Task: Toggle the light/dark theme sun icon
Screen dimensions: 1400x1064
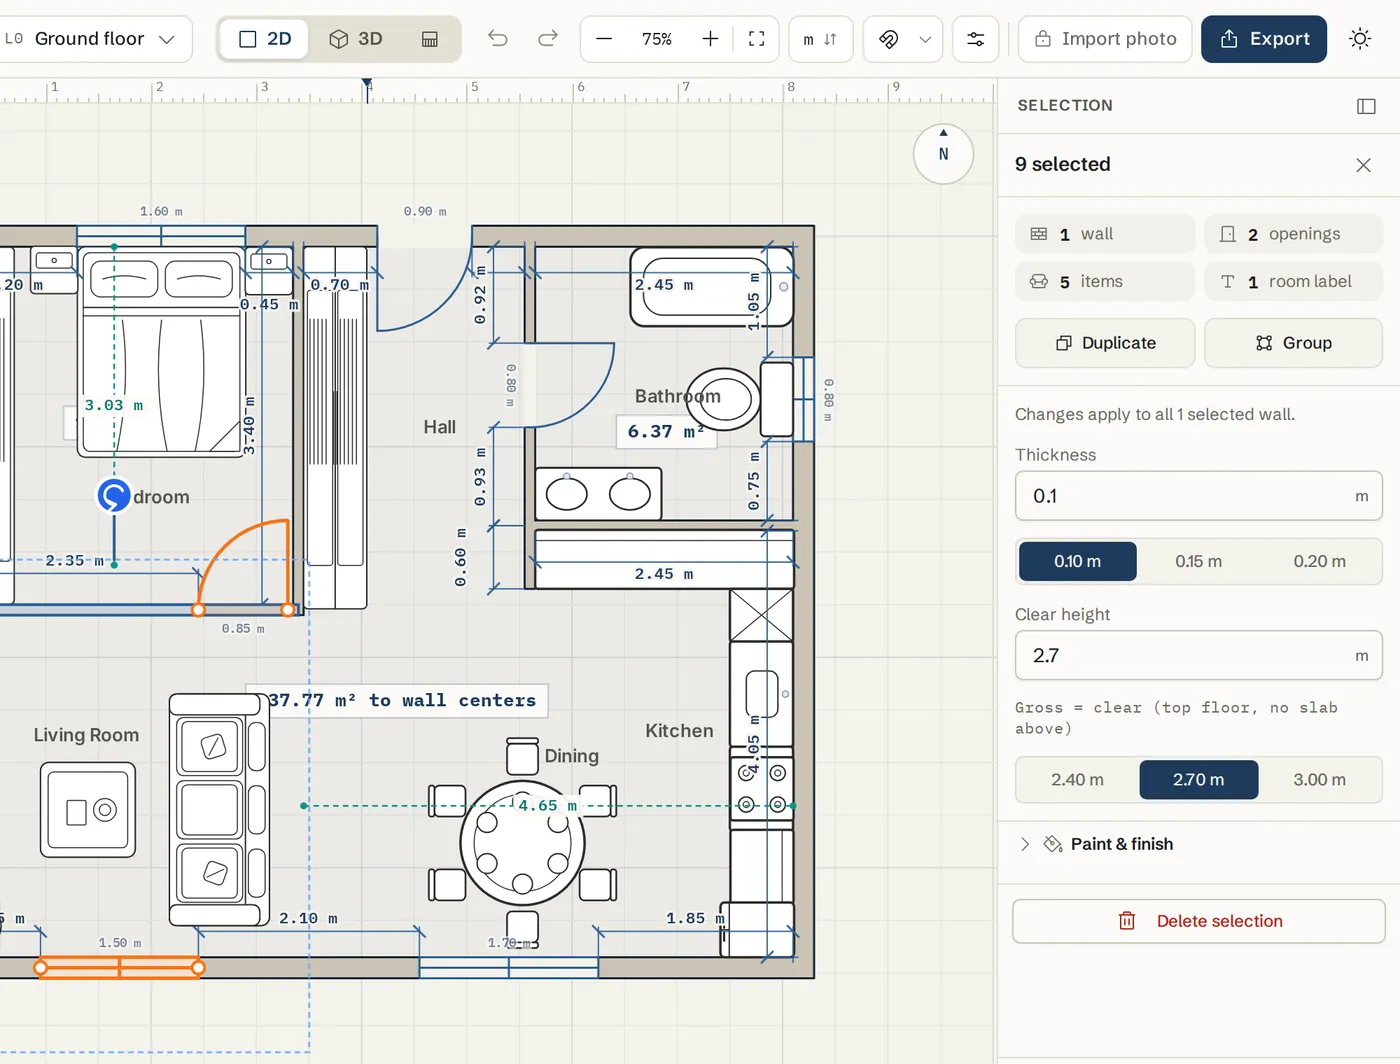Action: (x=1360, y=39)
